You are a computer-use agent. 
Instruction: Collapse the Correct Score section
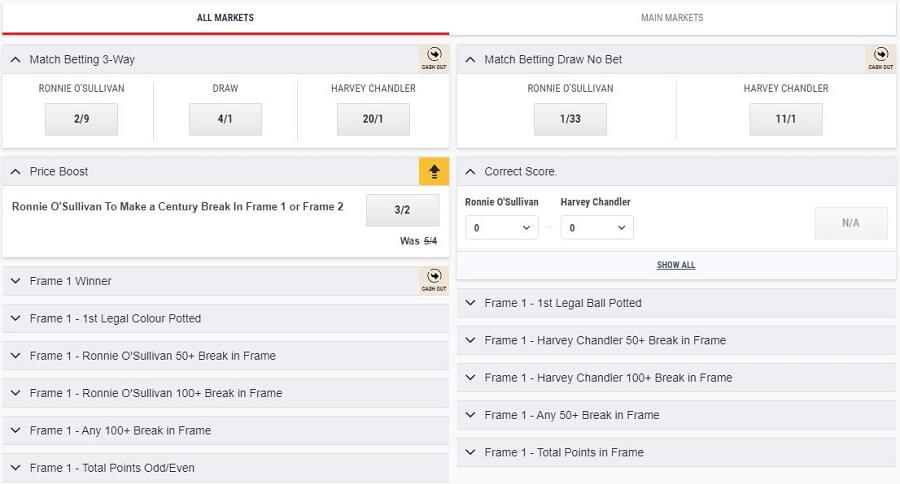point(471,172)
